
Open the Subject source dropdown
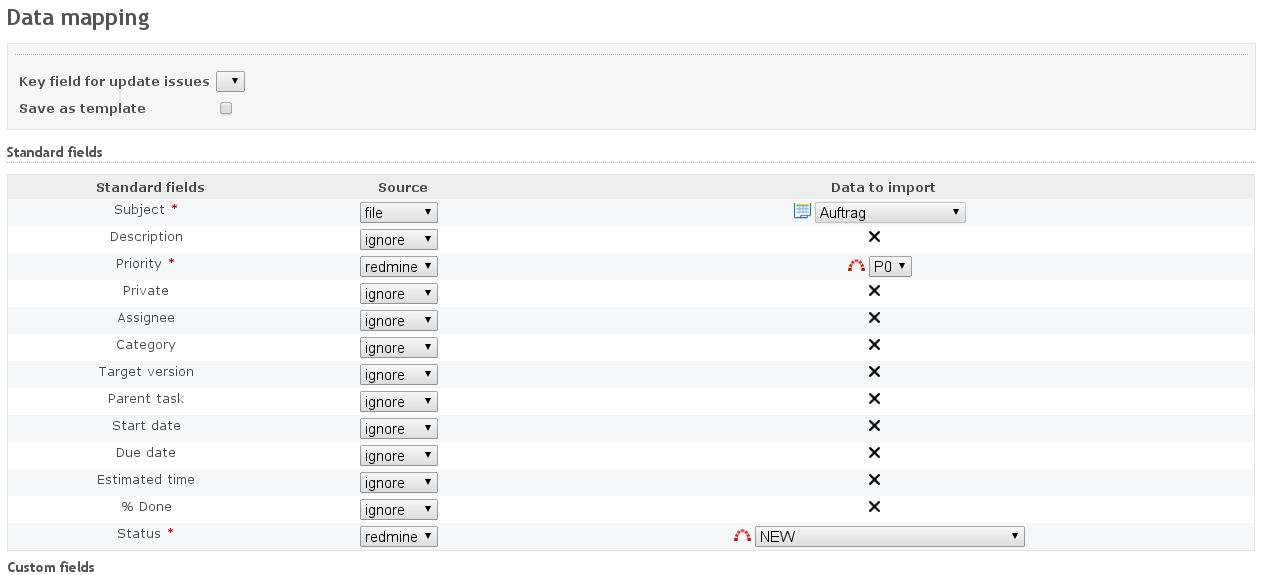pyautogui.click(x=398, y=213)
